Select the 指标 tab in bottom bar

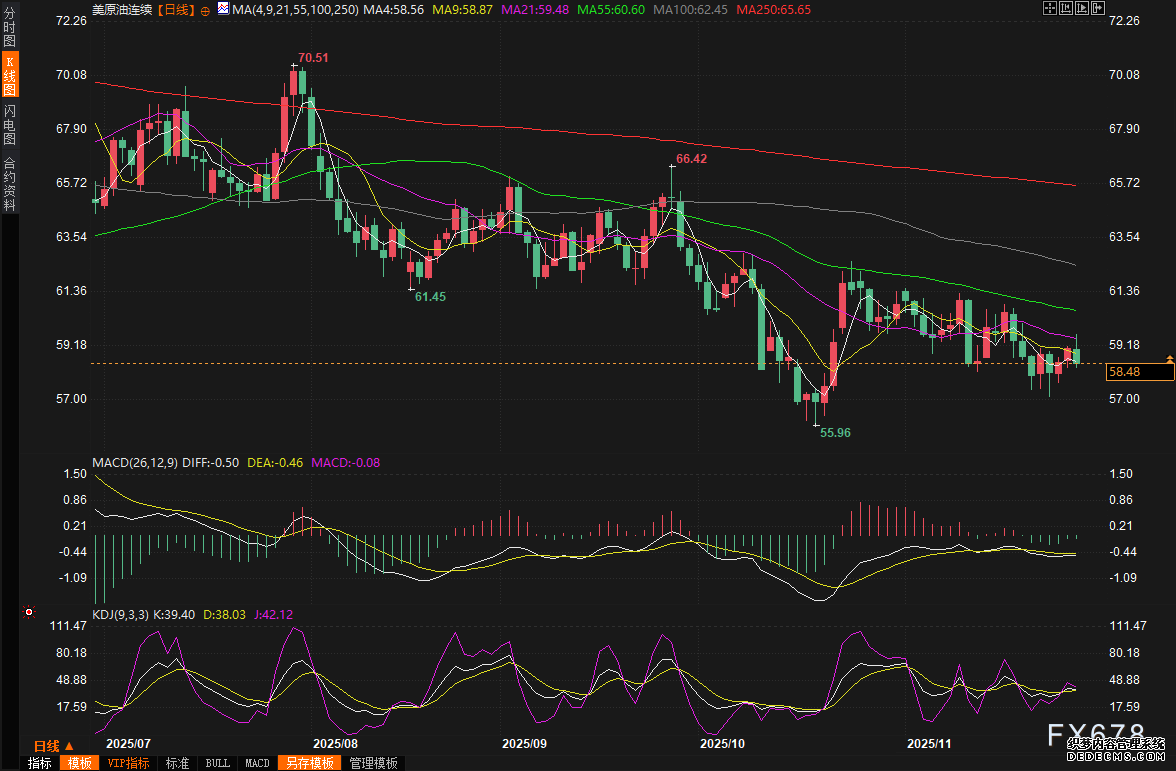(x=40, y=763)
